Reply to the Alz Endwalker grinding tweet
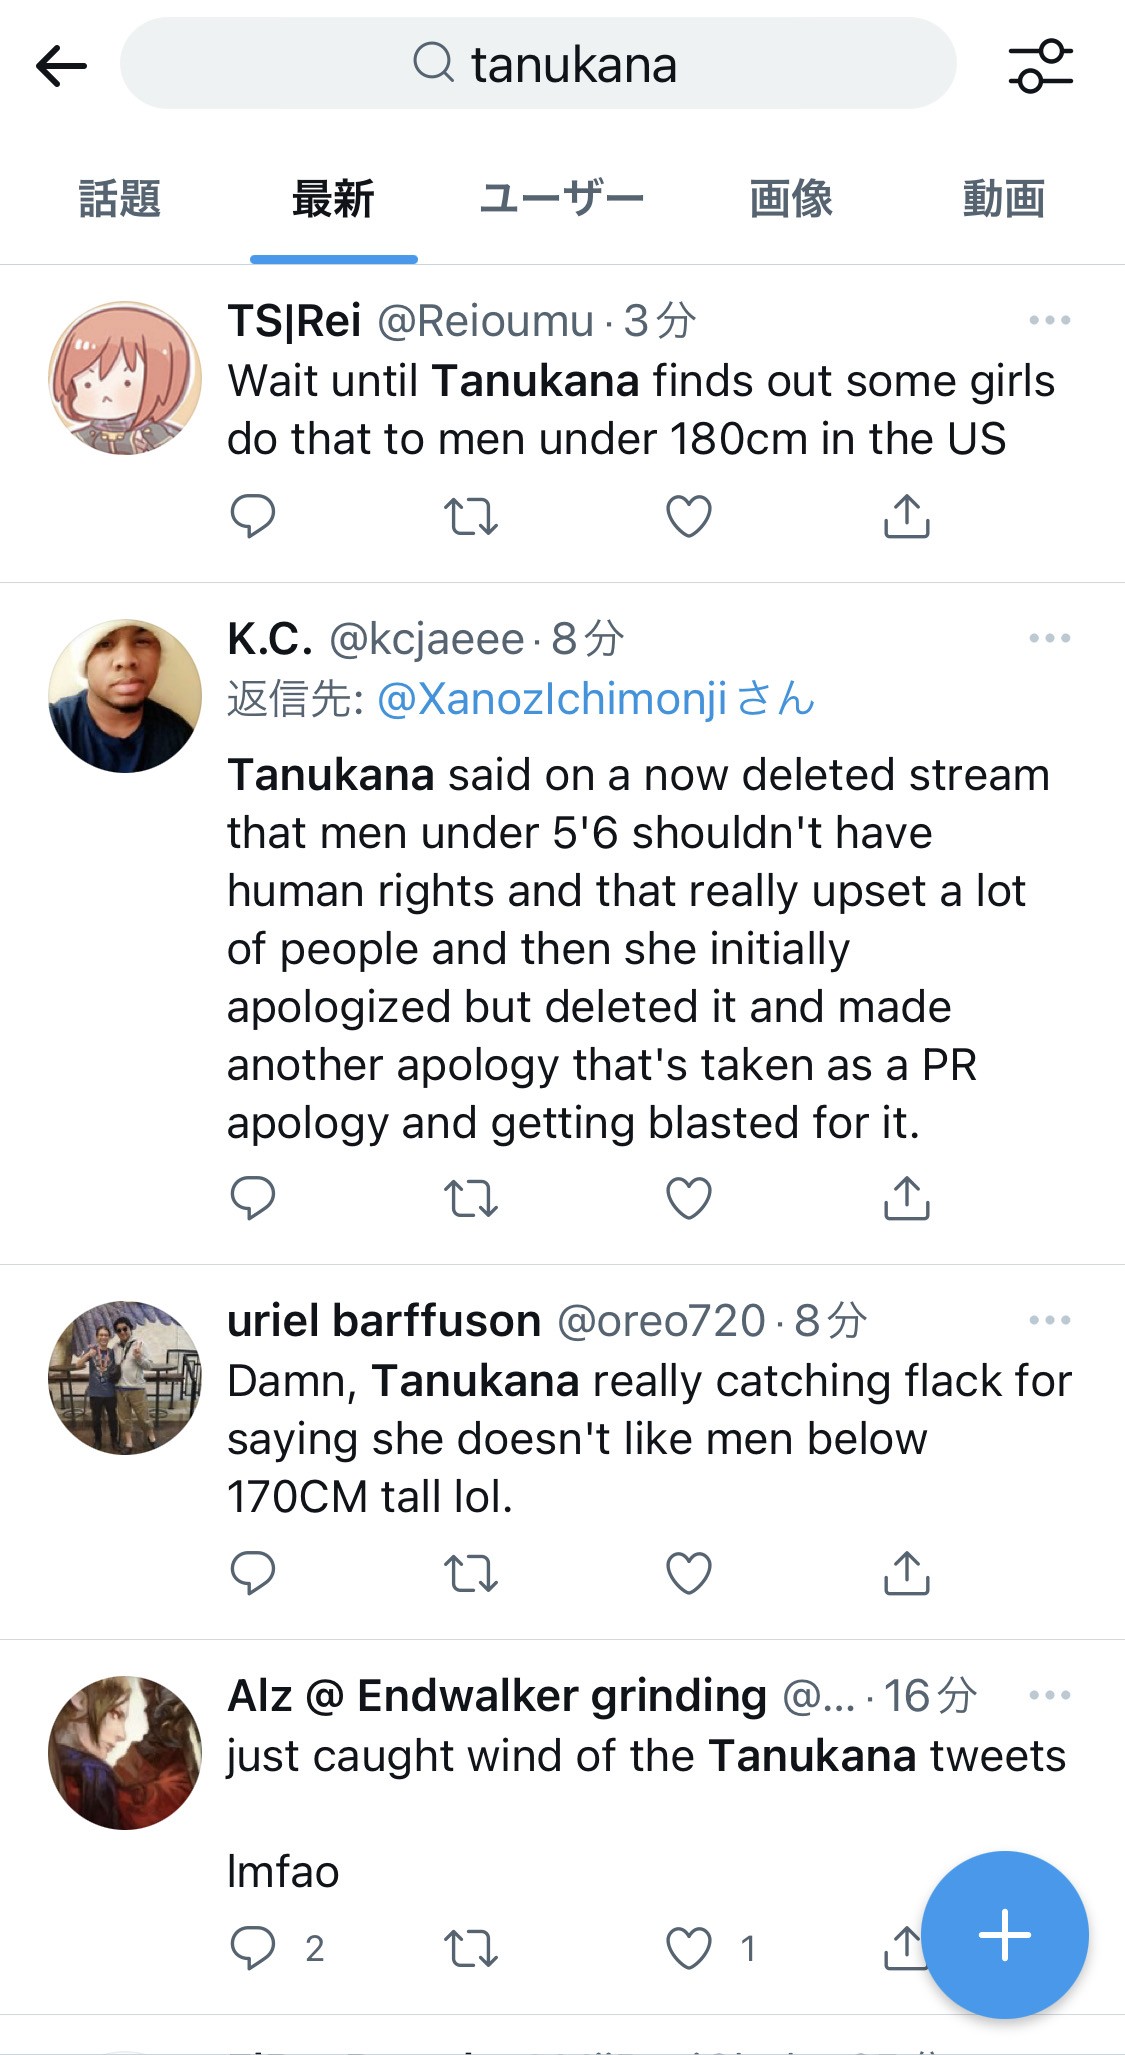 [x=252, y=1948]
